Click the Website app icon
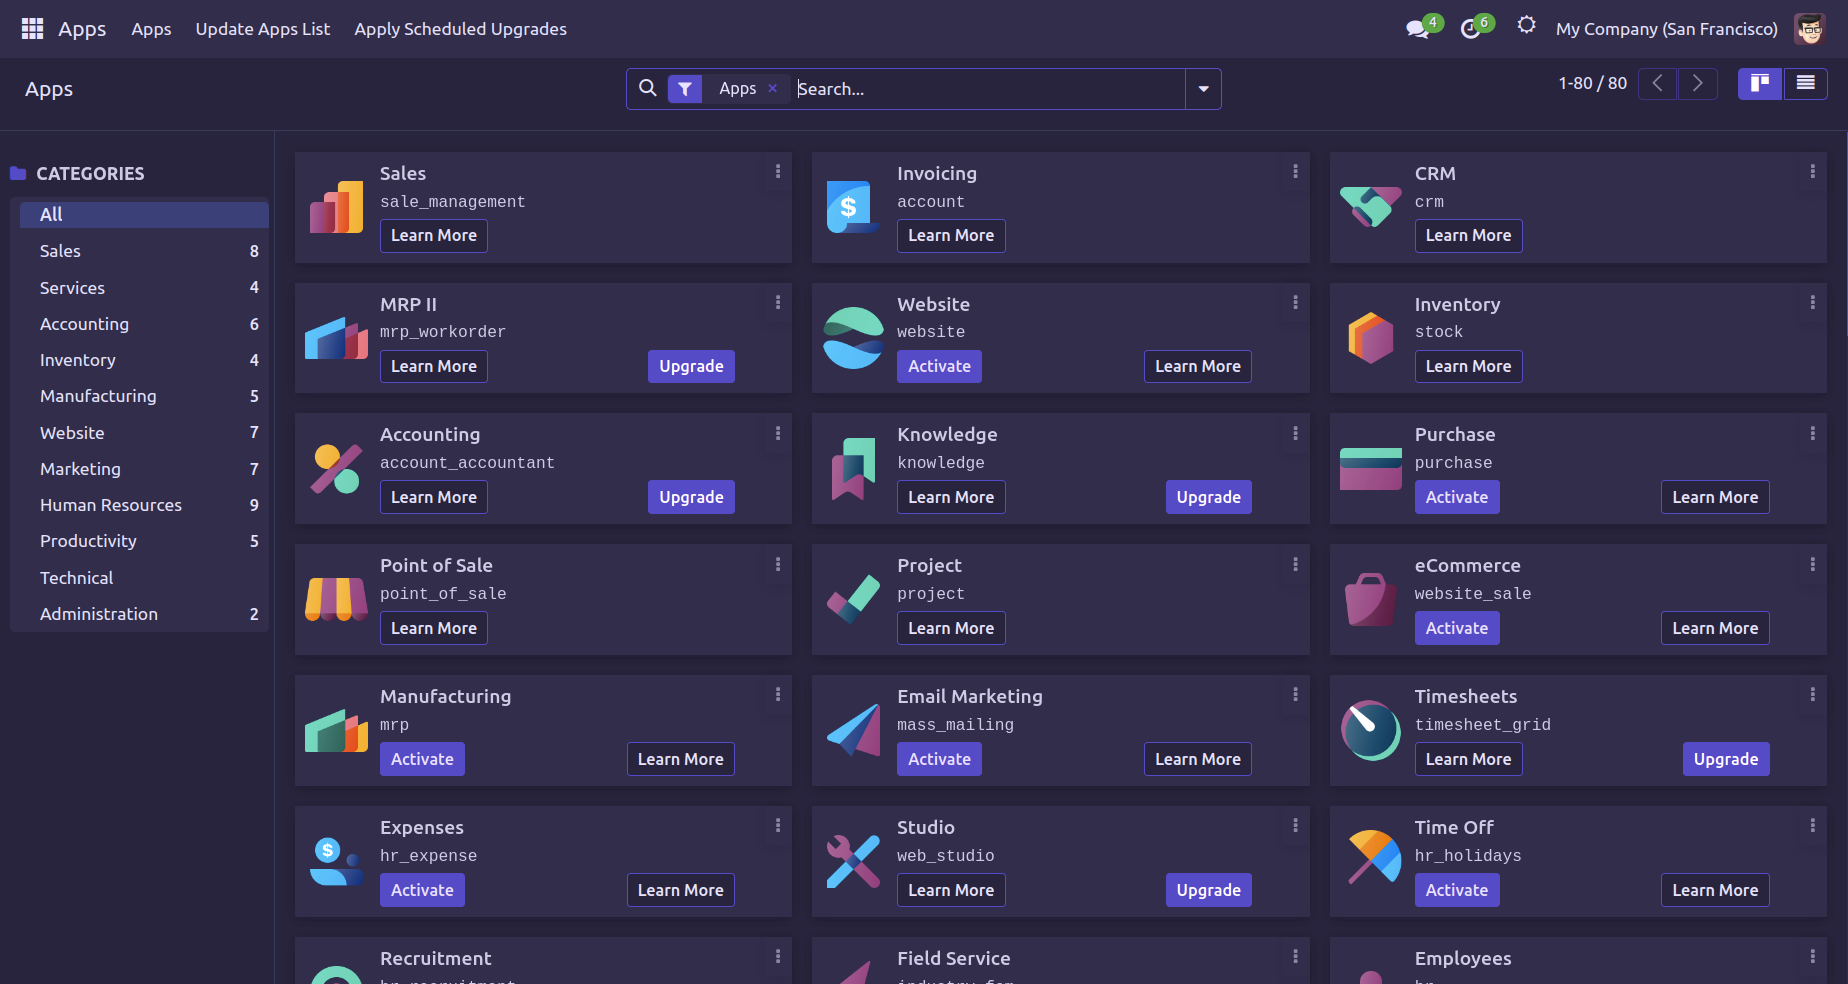Image resolution: width=1848 pixels, height=984 pixels. 853,338
